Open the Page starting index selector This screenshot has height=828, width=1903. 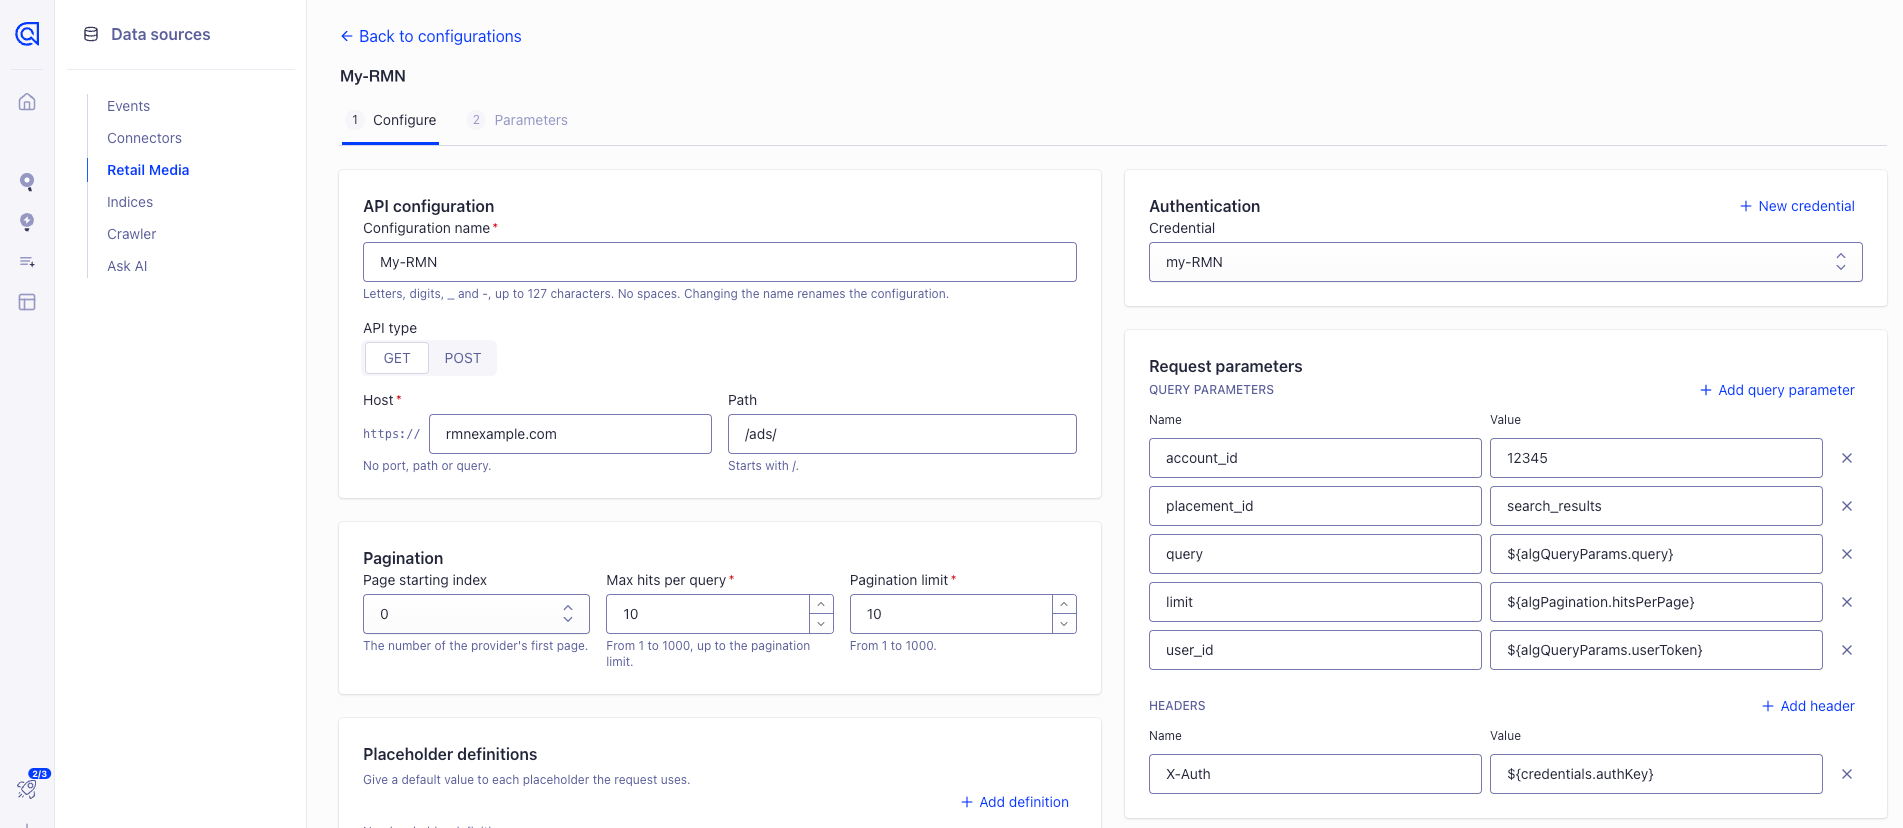(476, 614)
